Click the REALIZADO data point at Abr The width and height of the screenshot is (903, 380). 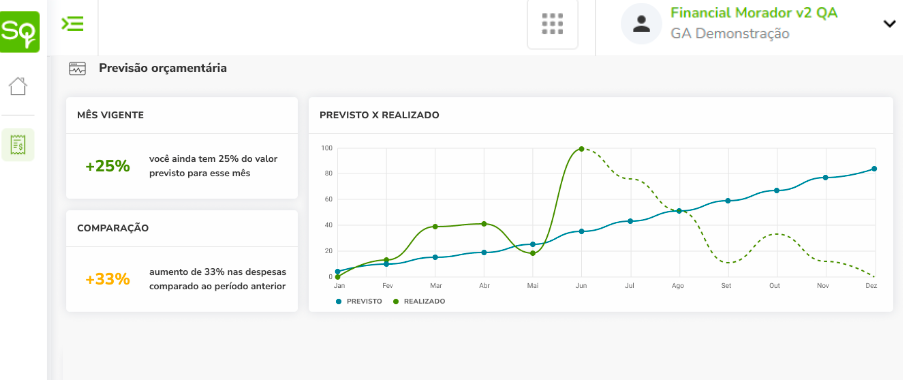[x=484, y=223]
